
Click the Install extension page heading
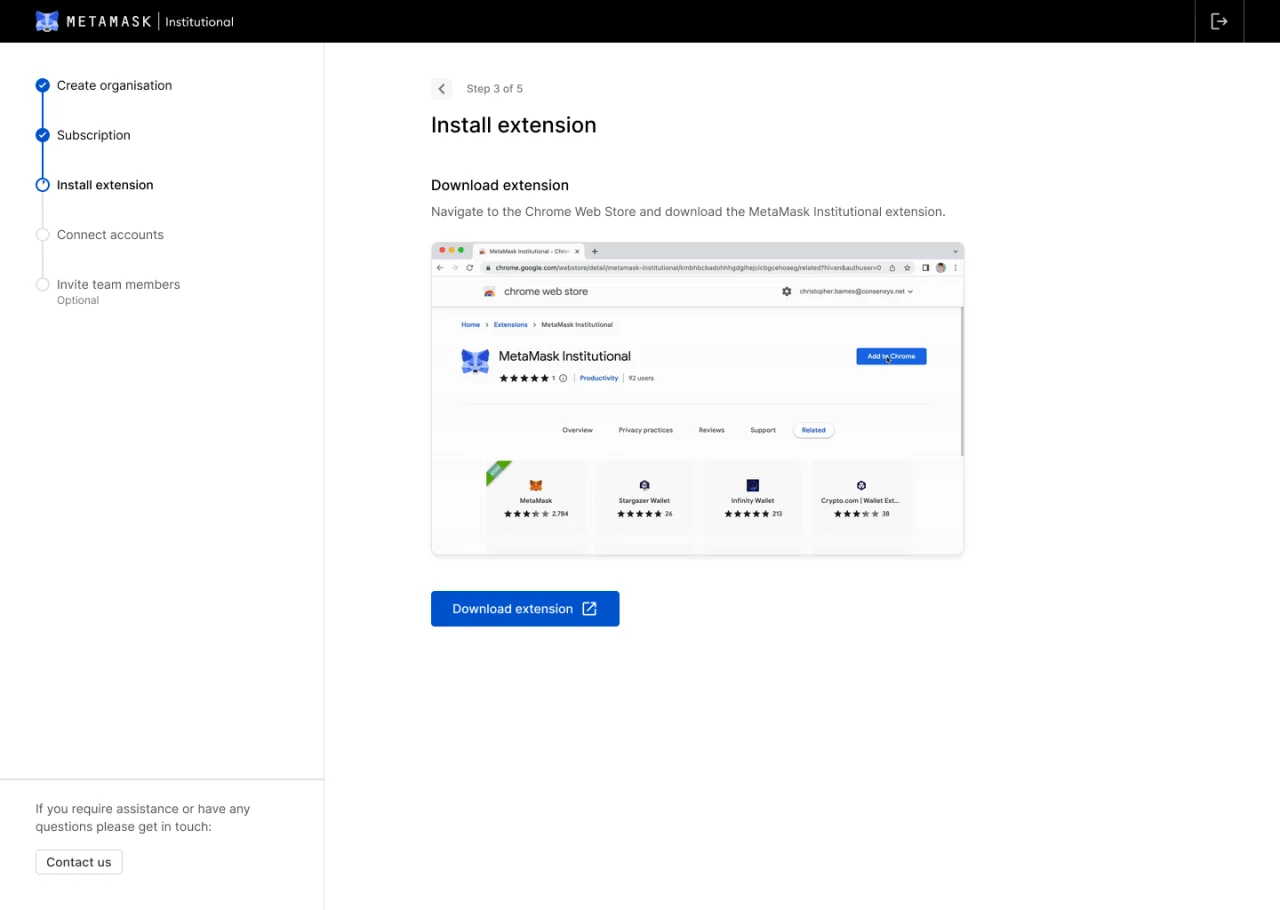[x=513, y=125]
